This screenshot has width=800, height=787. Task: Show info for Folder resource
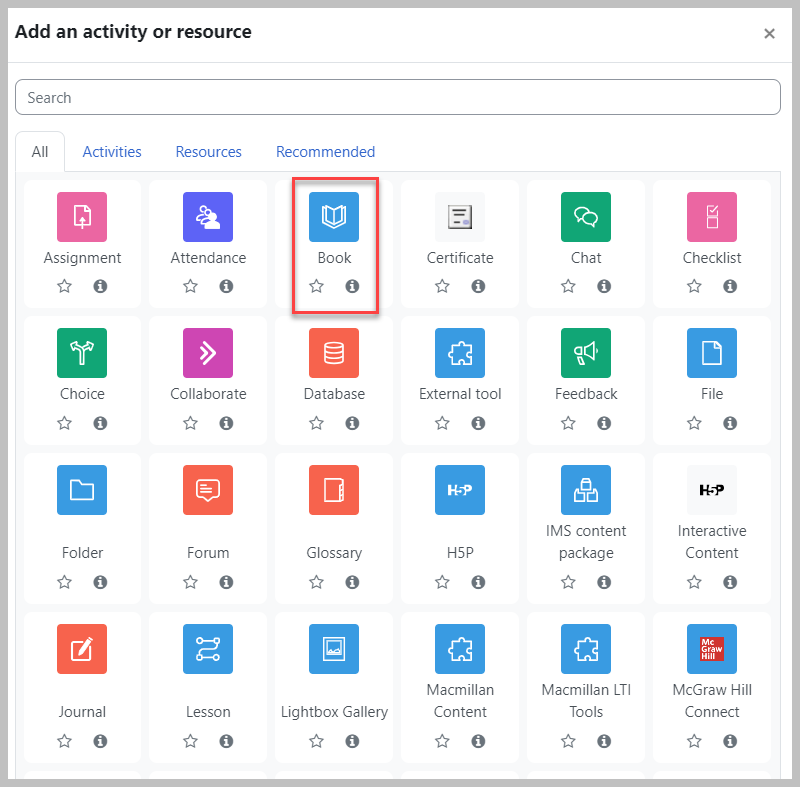[x=100, y=582]
